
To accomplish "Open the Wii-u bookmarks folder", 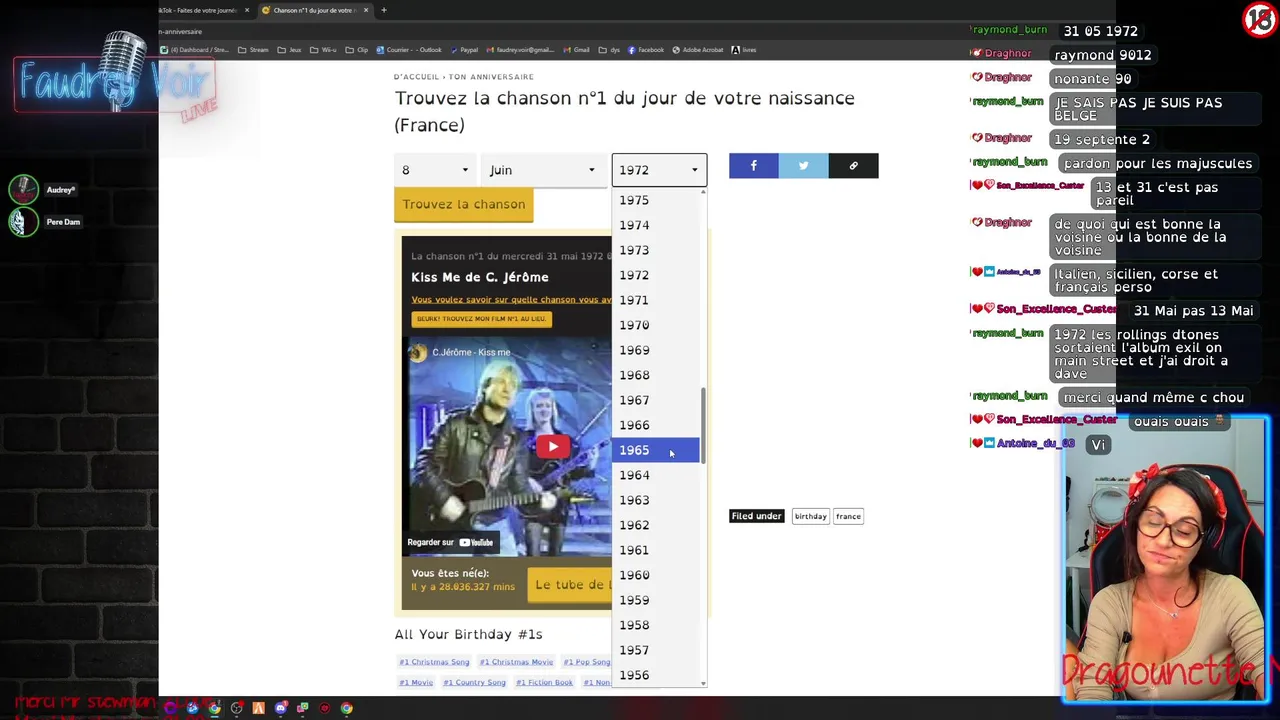I will [x=323, y=50].
